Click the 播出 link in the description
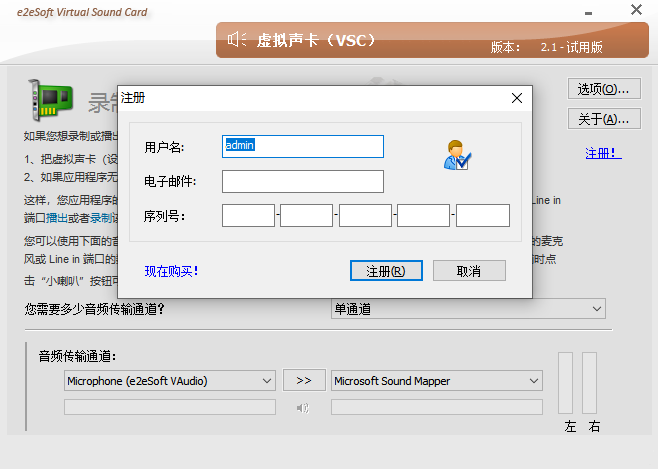Image resolution: width=658 pixels, height=469 pixels. [57, 218]
